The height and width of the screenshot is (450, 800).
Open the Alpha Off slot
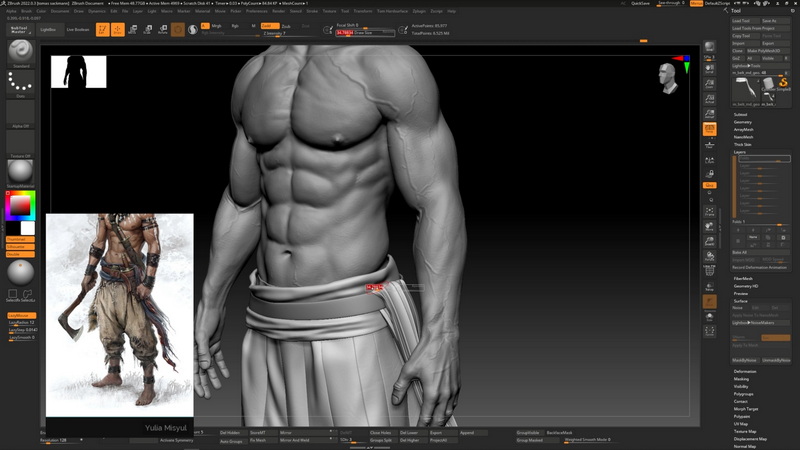(x=20, y=114)
